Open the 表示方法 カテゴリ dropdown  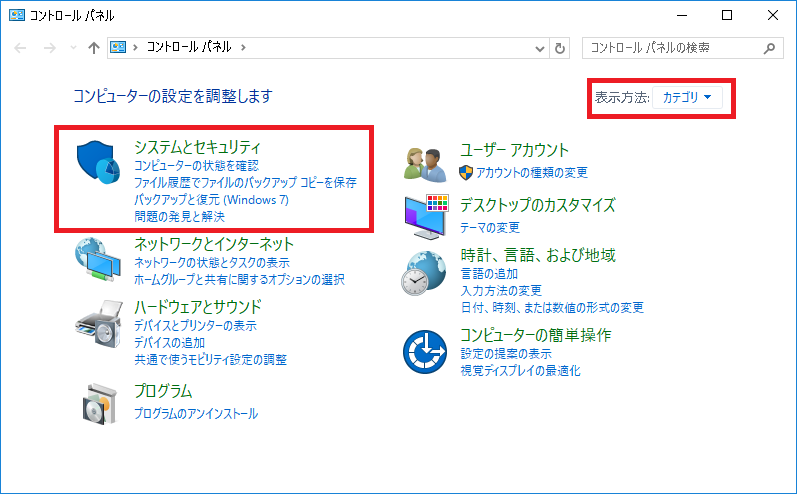point(687,97)
